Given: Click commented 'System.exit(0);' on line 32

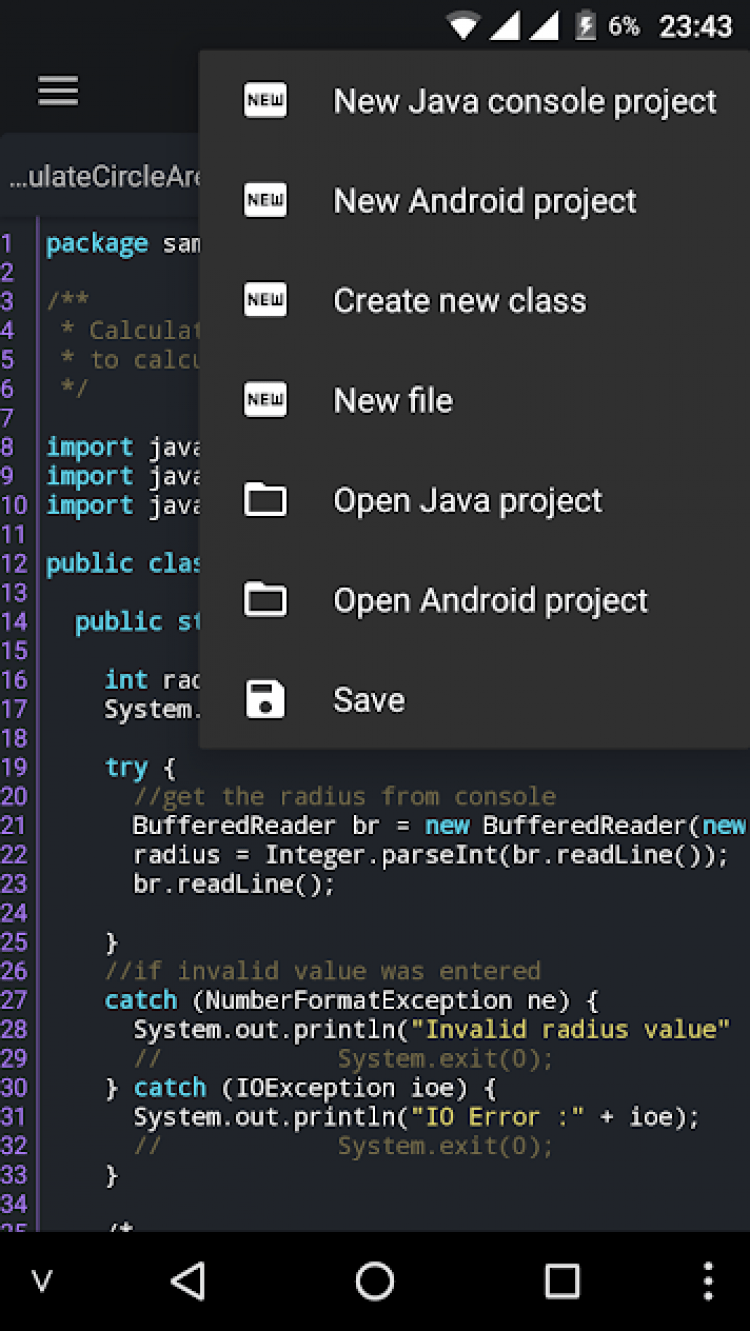Looking at the screenshot, I should pyautogui.click(x=445, y=1145).
